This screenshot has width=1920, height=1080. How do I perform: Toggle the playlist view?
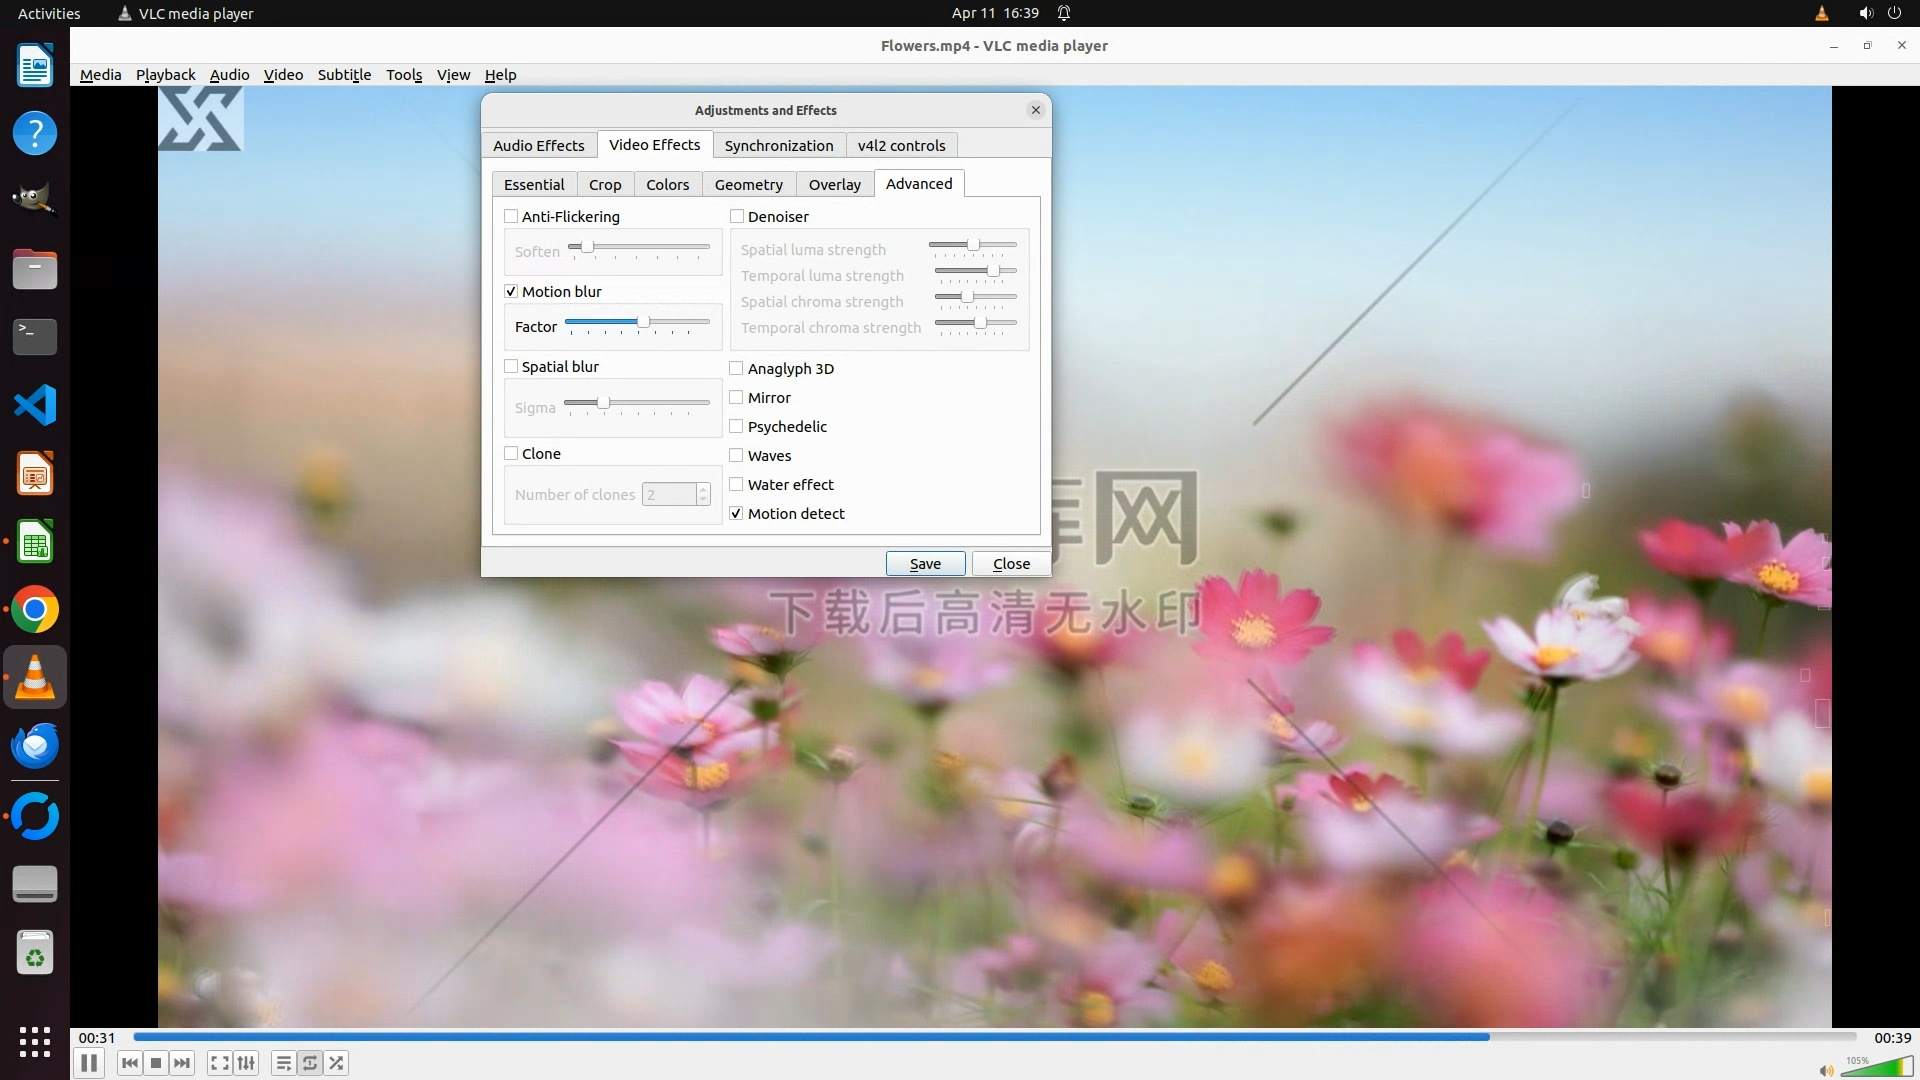(x=284, y=1063)
